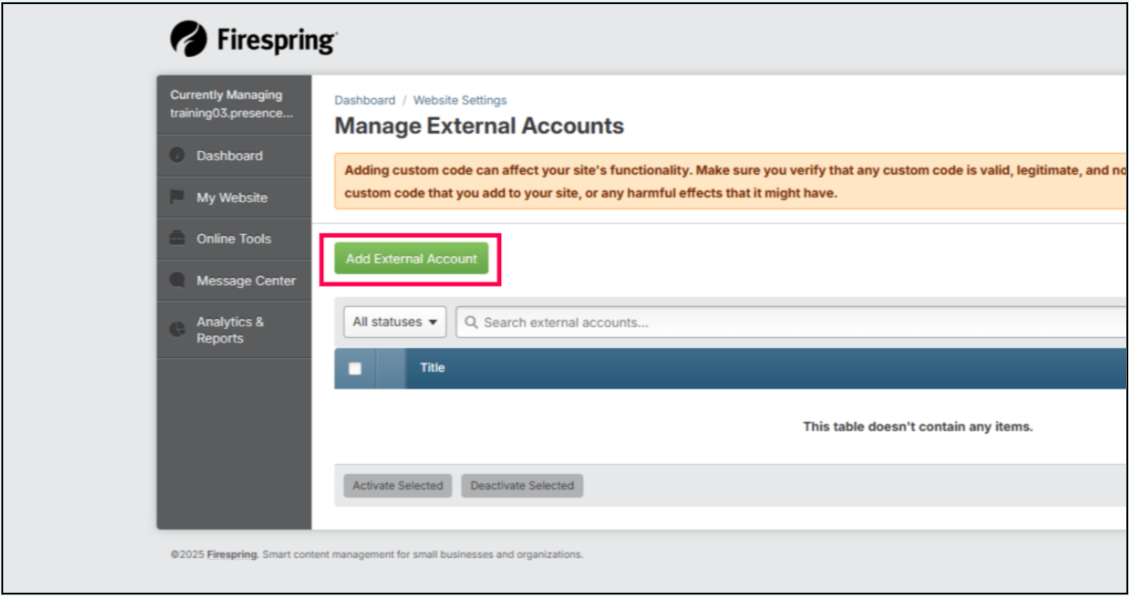Tick the select-all checkbox in the table header
The height and width of the screenshot is (596, 1129).
pyautogui.click(x=354, y=368)
